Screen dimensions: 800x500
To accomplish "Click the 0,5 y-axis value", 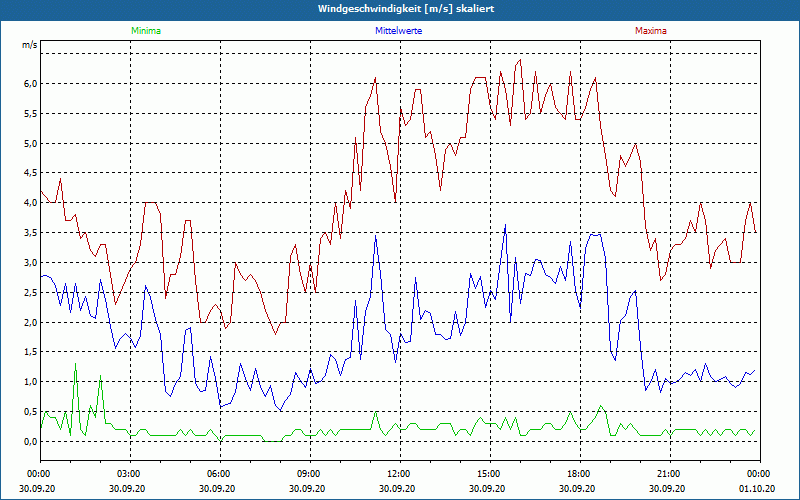I will tap(30, 412).
